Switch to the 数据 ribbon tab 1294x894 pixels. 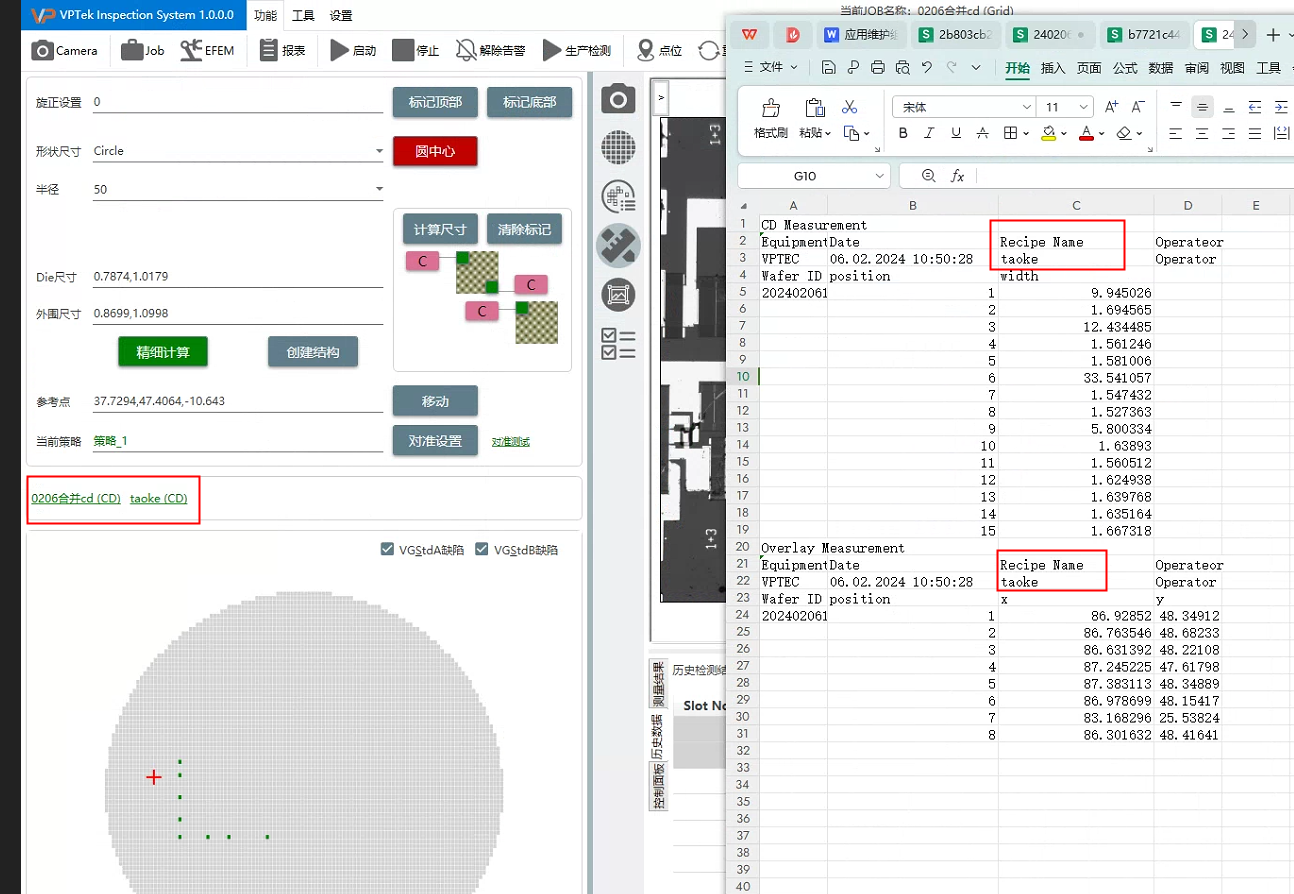pos(1161,67)
